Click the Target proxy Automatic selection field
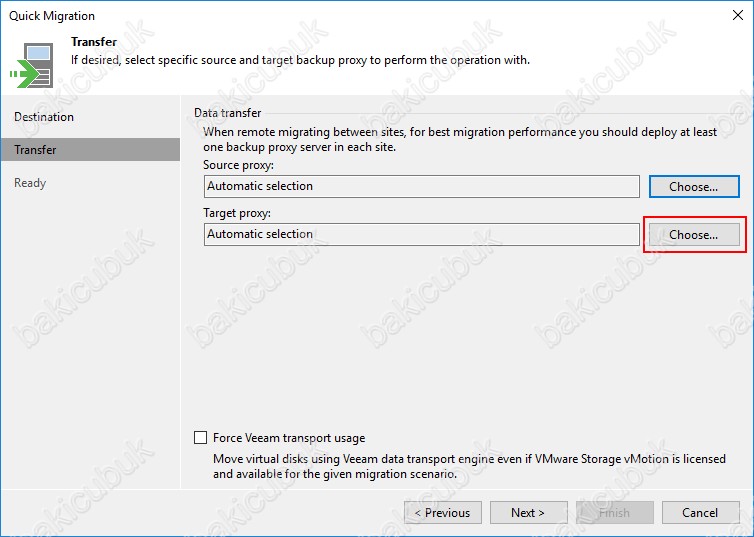Image resolution: width=754 pixels, height=537 pixels. [x=422, y=234]
